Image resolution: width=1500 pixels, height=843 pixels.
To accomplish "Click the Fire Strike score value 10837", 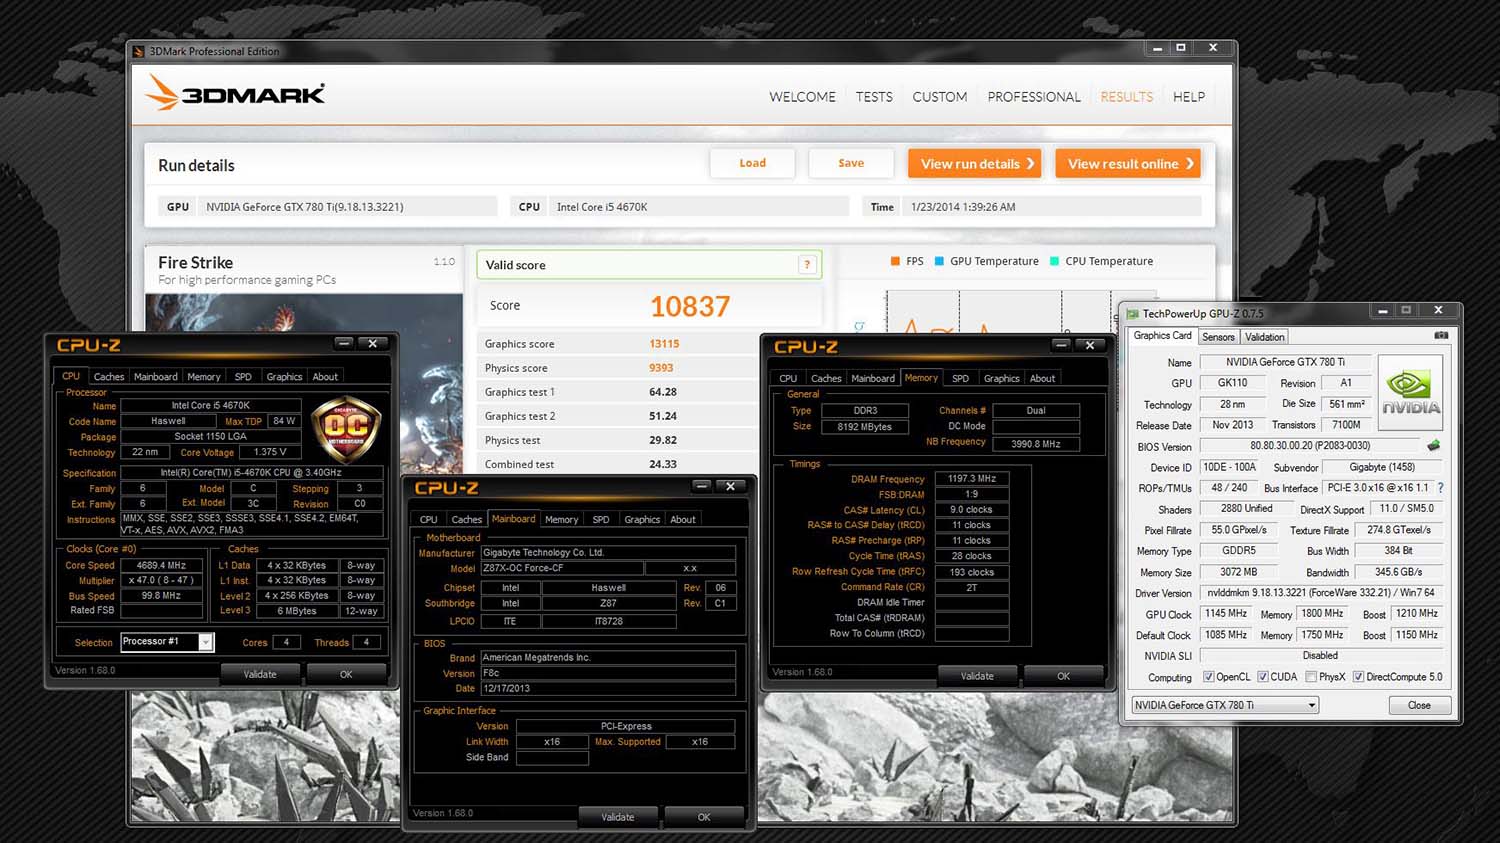I will [x=690, y=306].
